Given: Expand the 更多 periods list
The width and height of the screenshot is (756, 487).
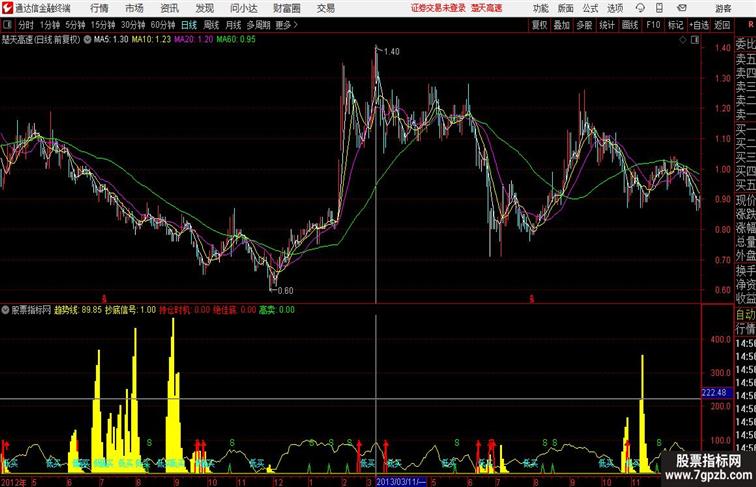Looking at the screenshot, I should (x=287, y=25).
